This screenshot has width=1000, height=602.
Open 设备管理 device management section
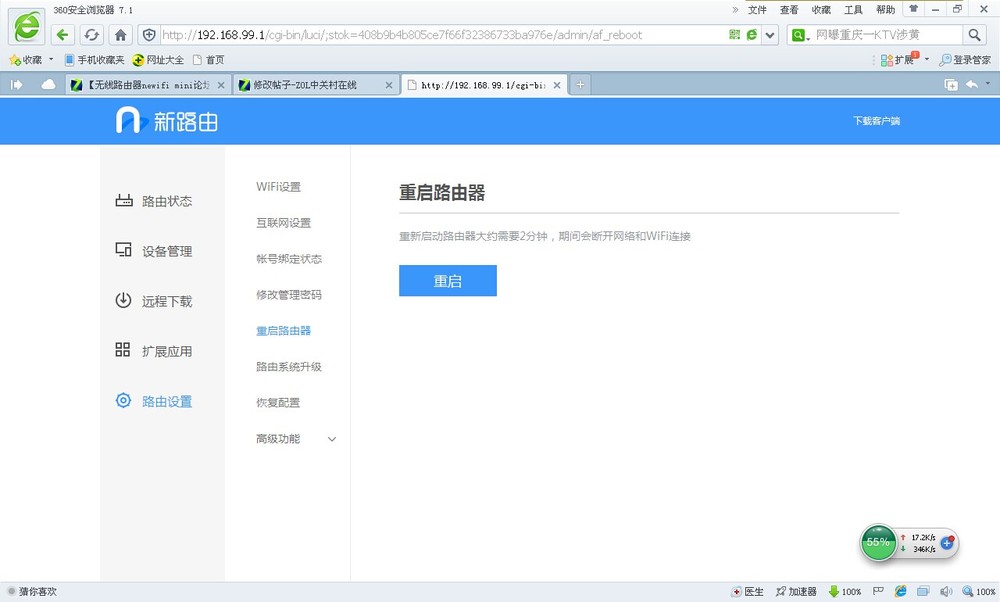(154, 251)
